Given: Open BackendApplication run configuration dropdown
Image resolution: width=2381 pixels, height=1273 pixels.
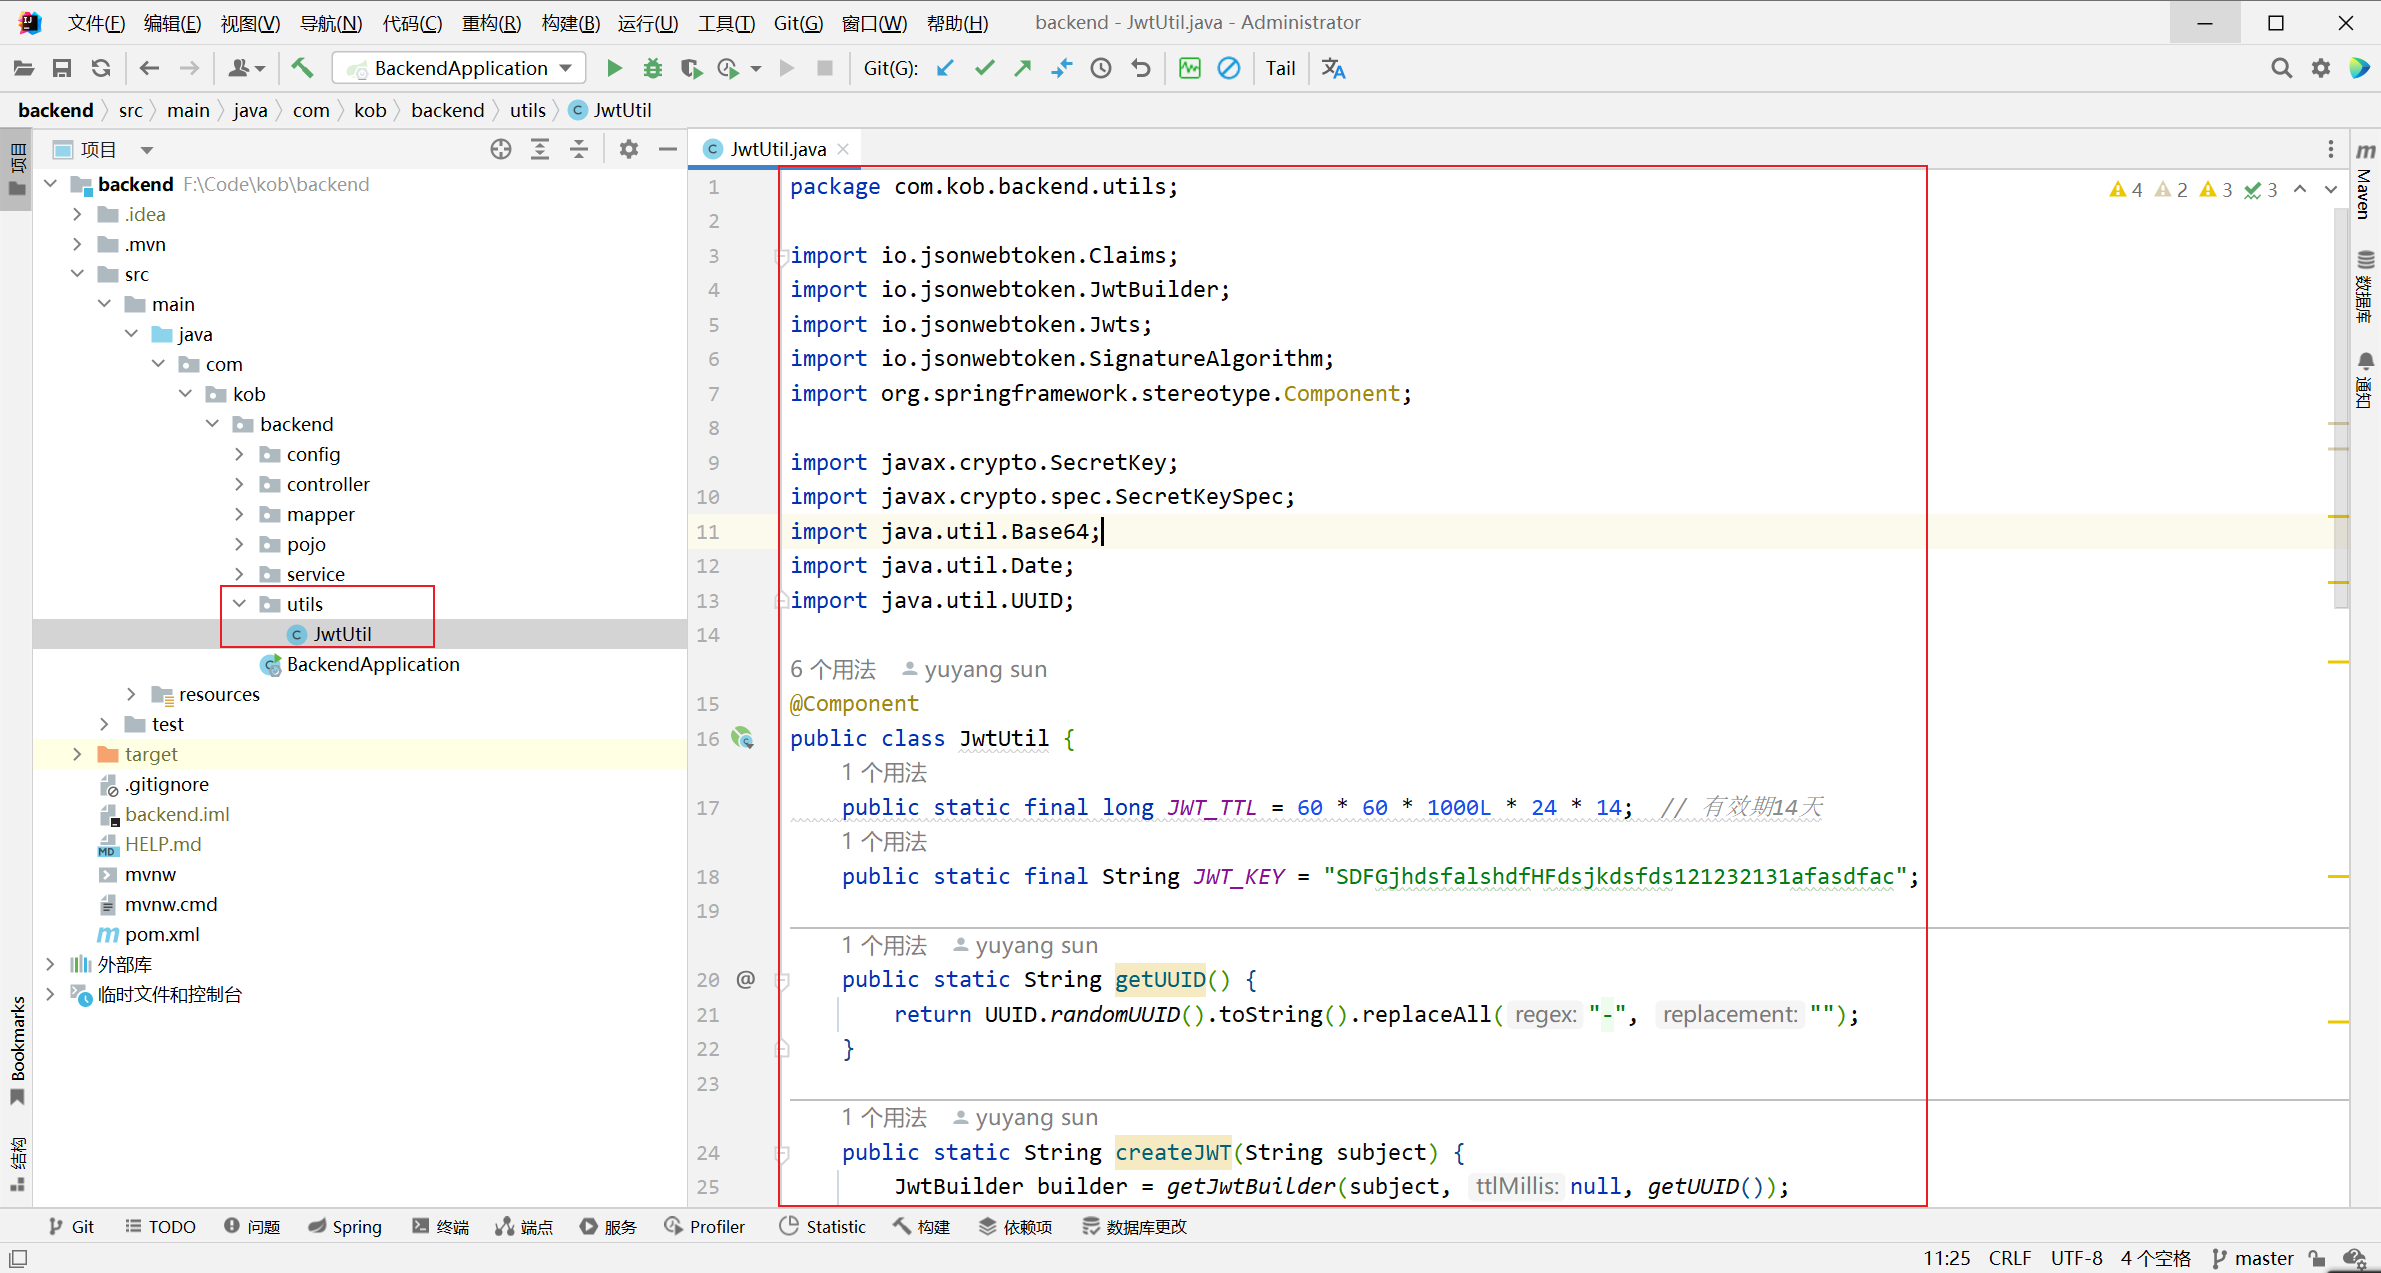Looking at the screenshot, I should (x=461, y=68).
